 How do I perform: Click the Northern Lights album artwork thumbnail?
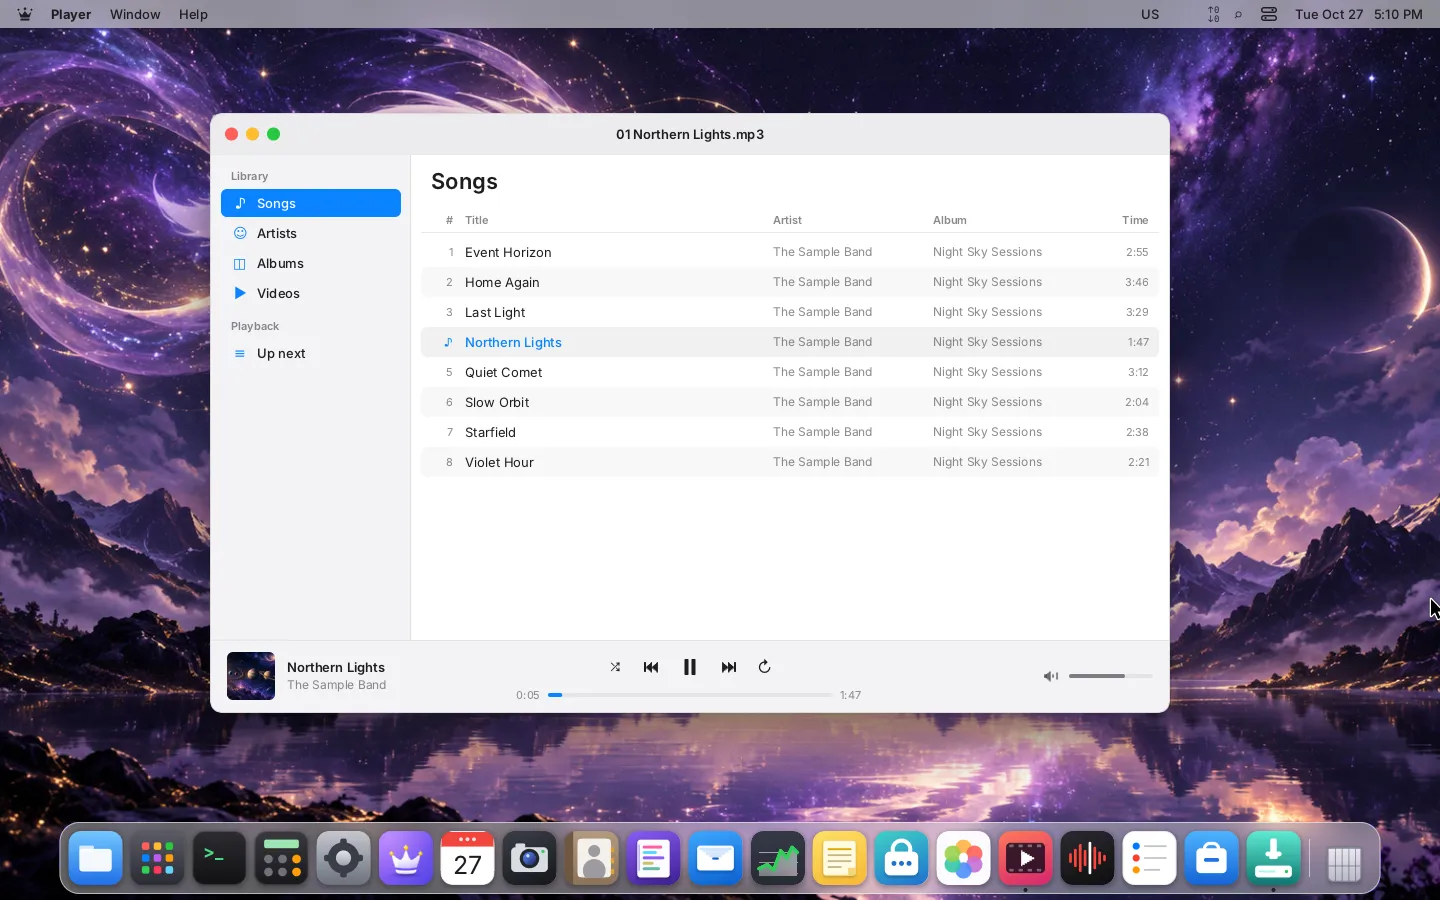(251, 676)
